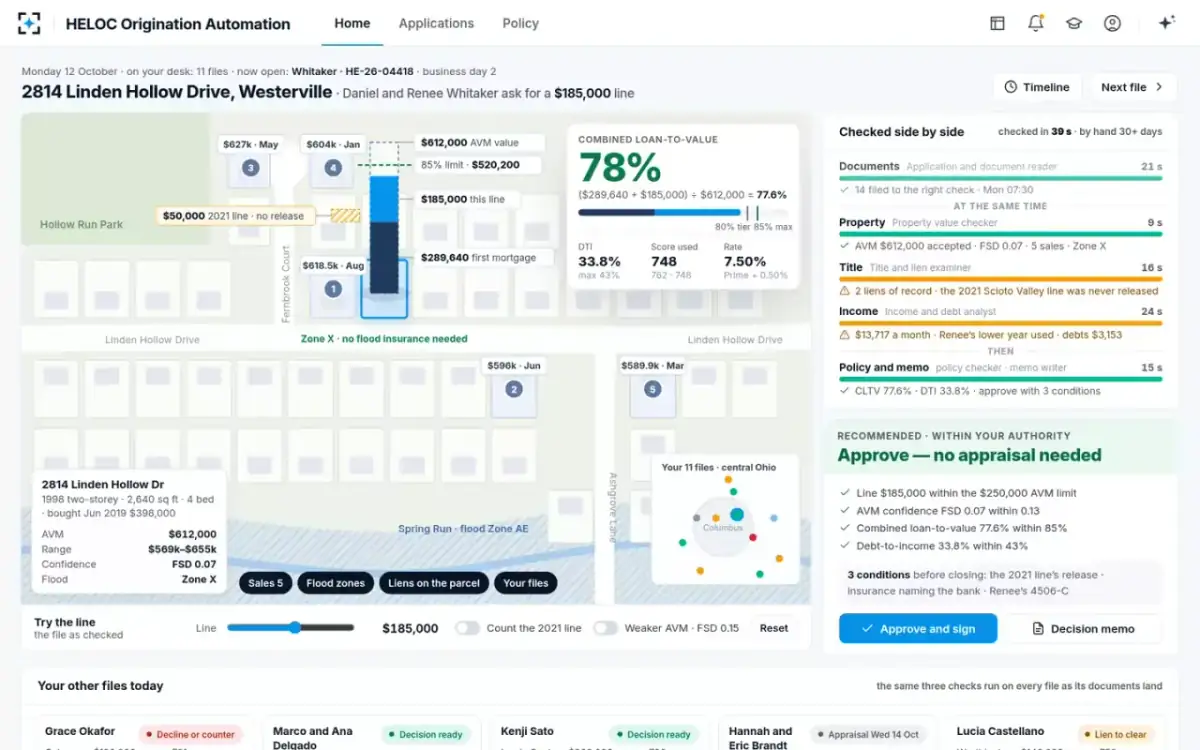Click the blue $185,000 line bar segment

[384, 199]
